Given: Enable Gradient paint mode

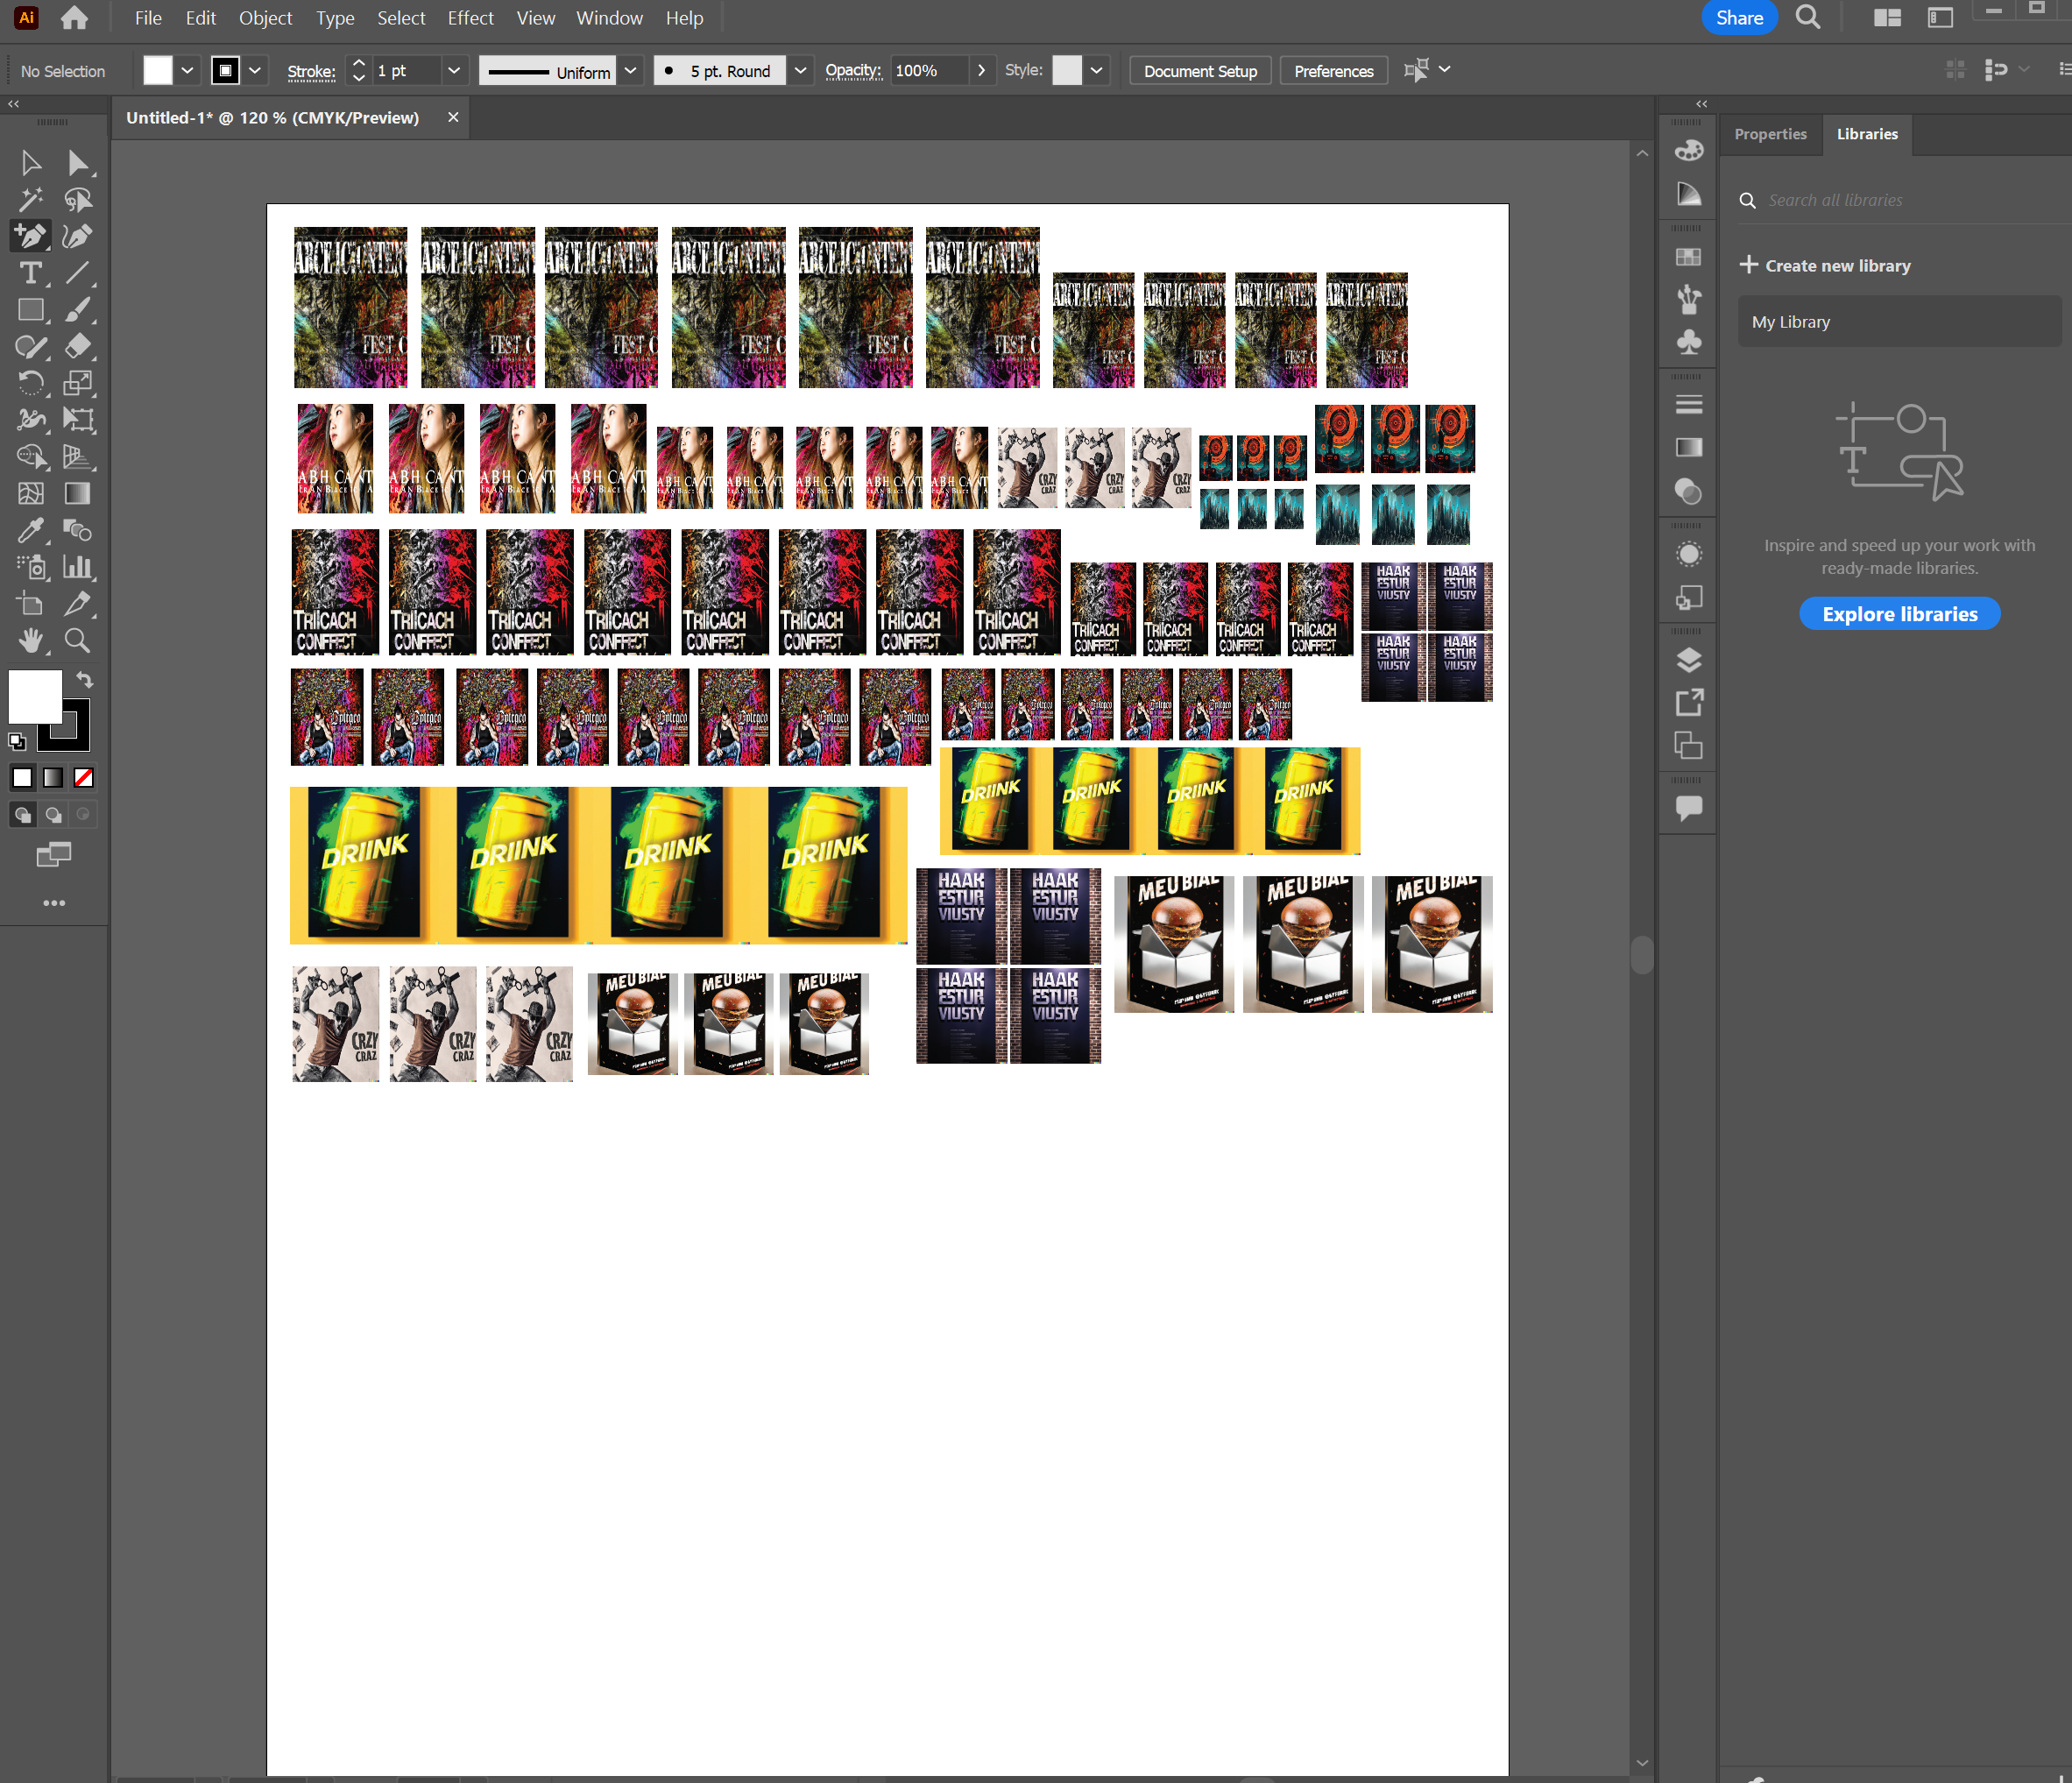Looking at the screenshot, I should (53, 778).
